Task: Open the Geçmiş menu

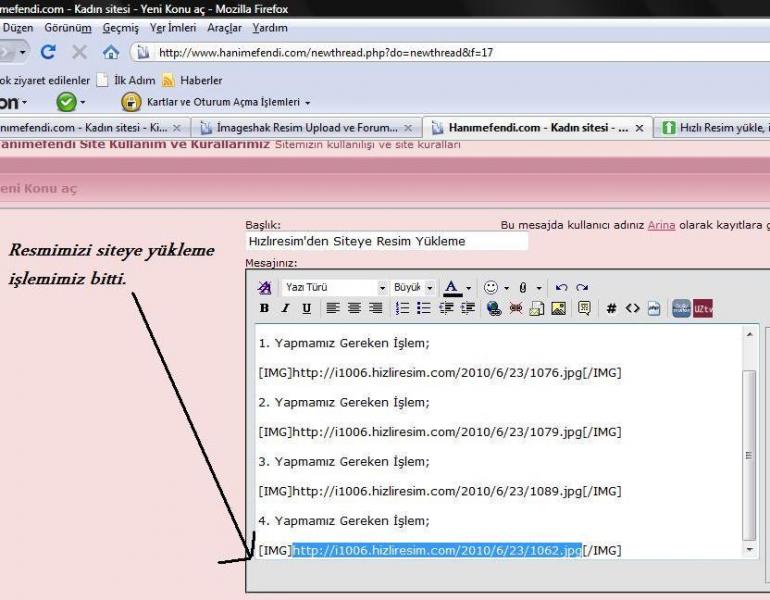Action: (x=120, y=28)
